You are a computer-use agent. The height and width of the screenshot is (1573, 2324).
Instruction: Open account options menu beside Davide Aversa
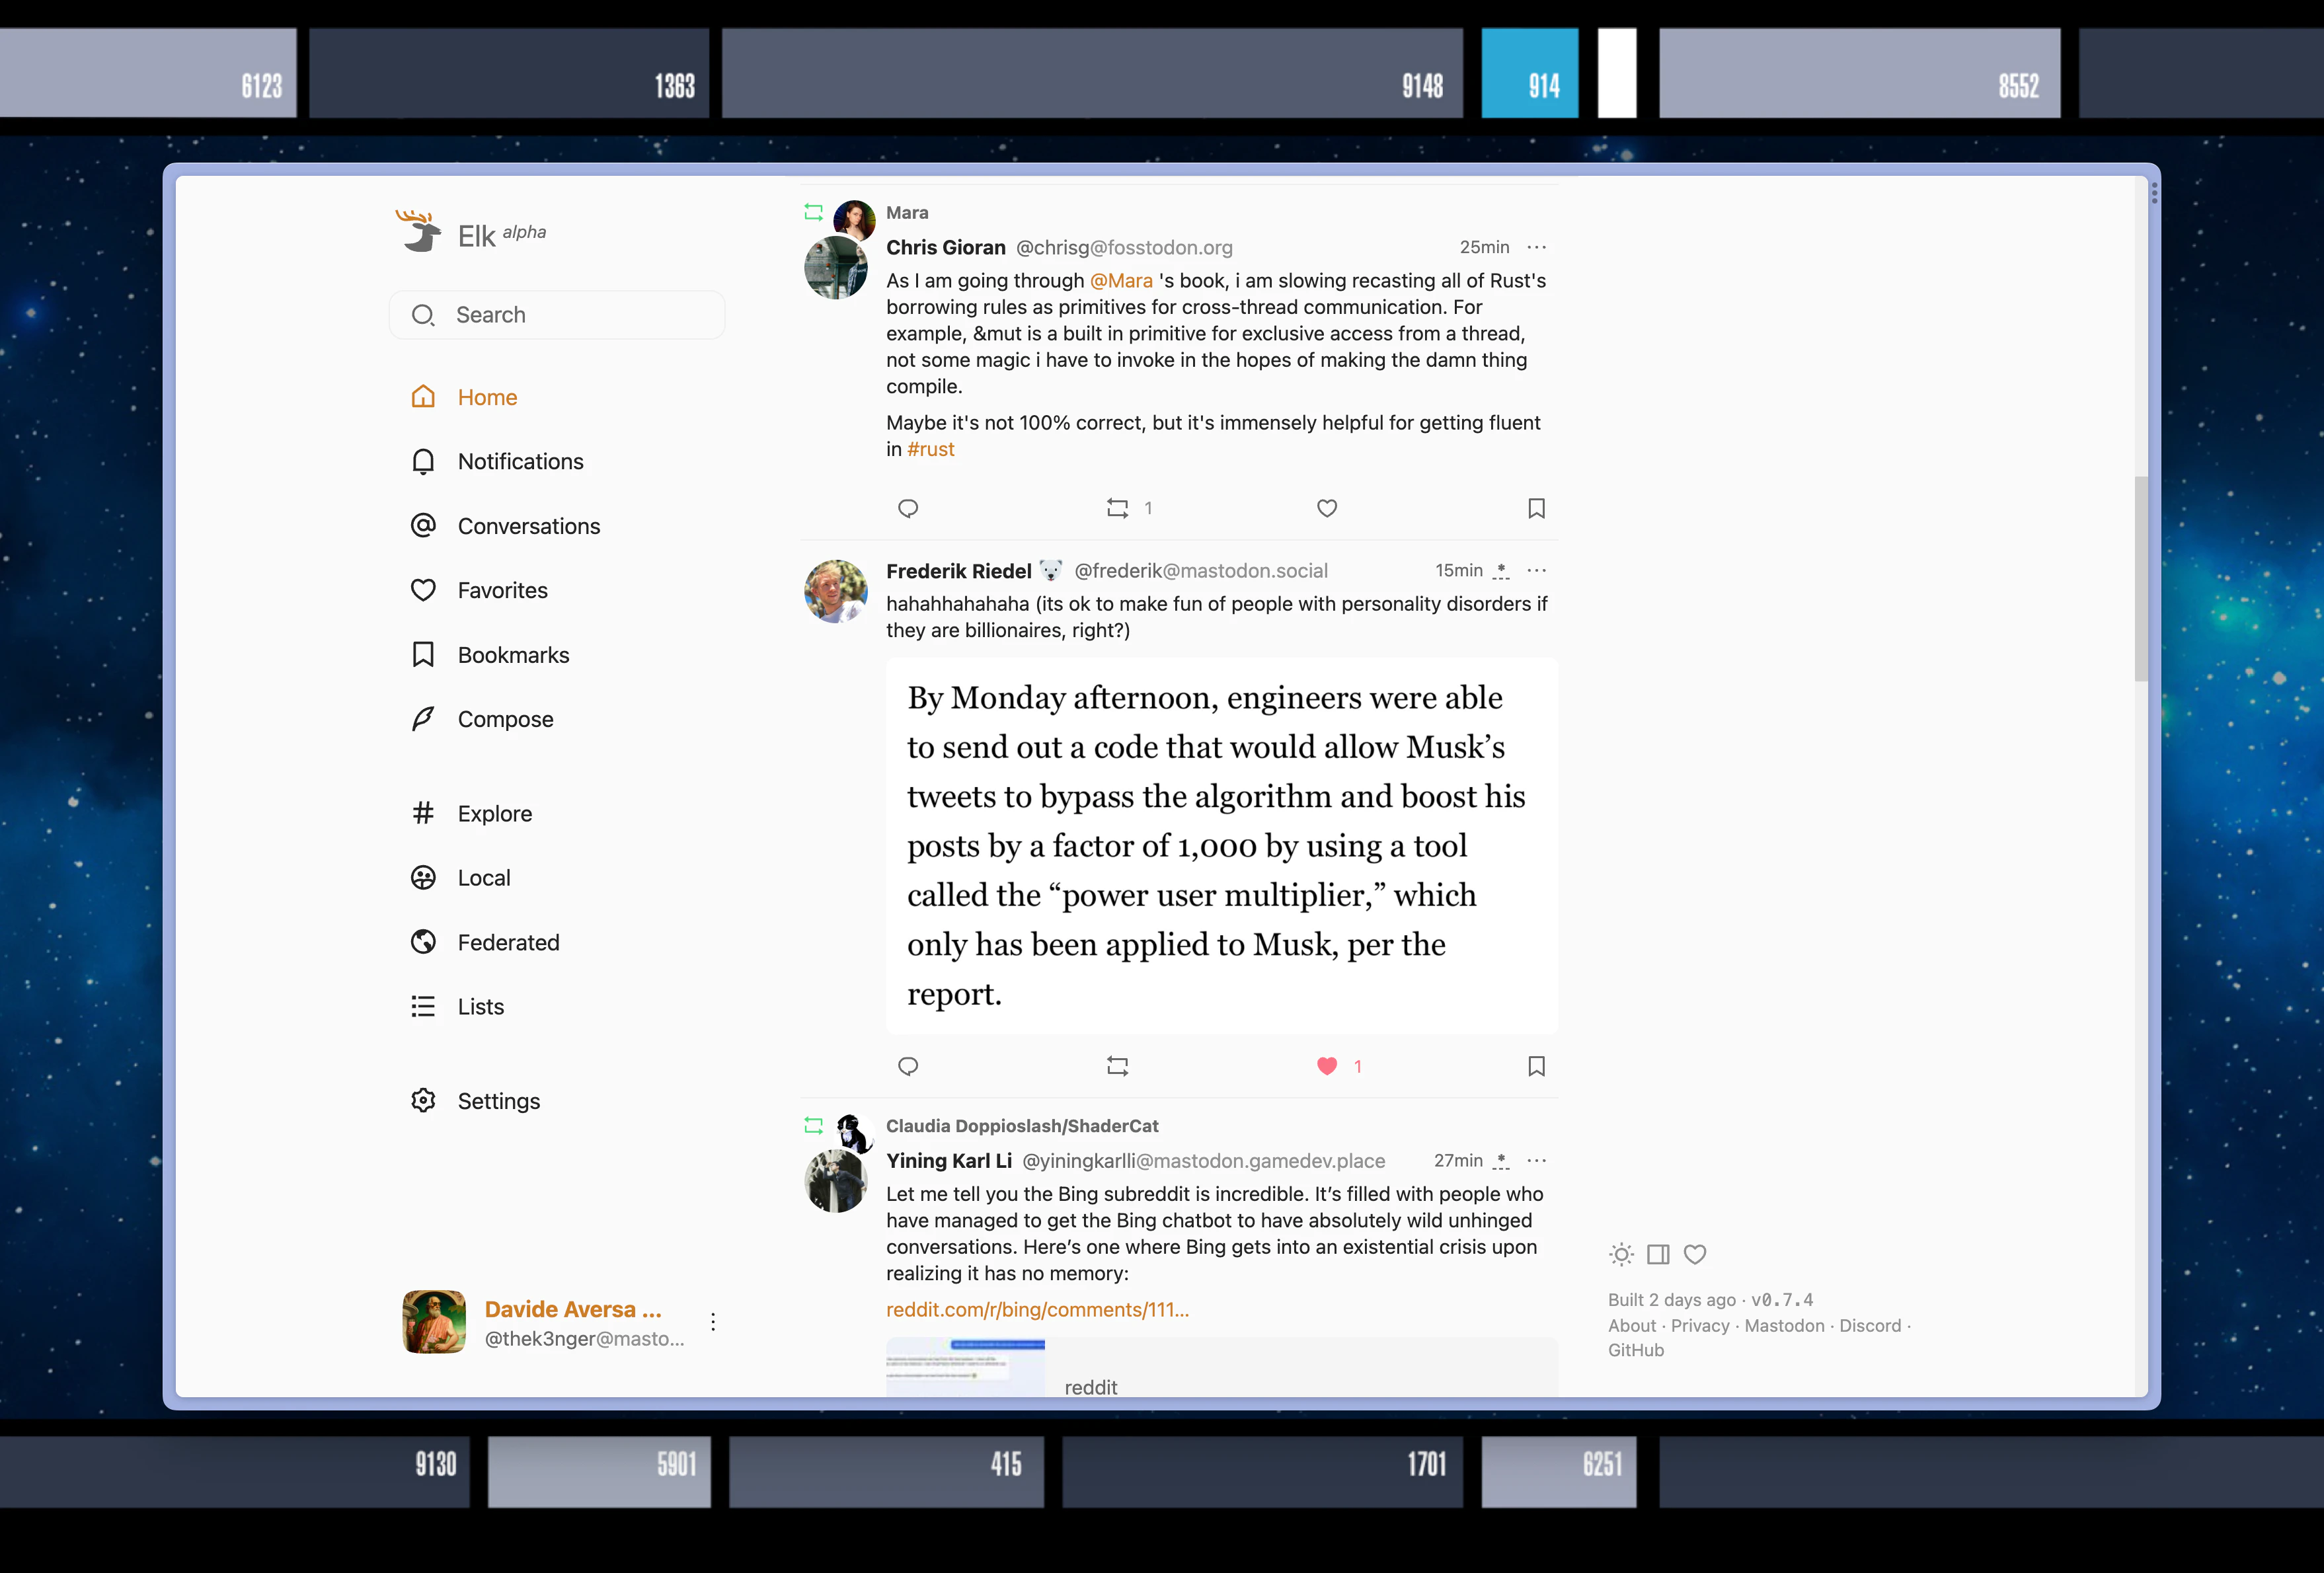click(713, 1322)
